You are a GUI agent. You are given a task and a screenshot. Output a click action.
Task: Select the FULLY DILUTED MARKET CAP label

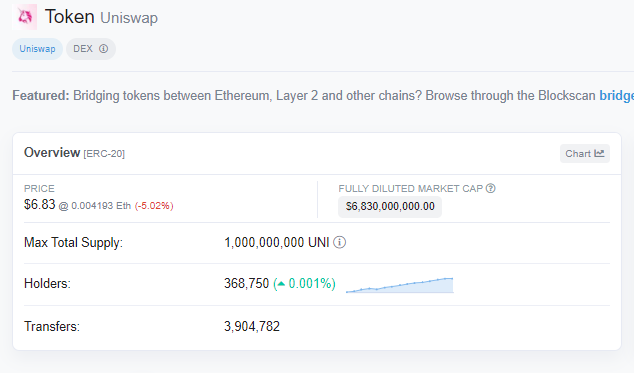(x=411, y=189)
